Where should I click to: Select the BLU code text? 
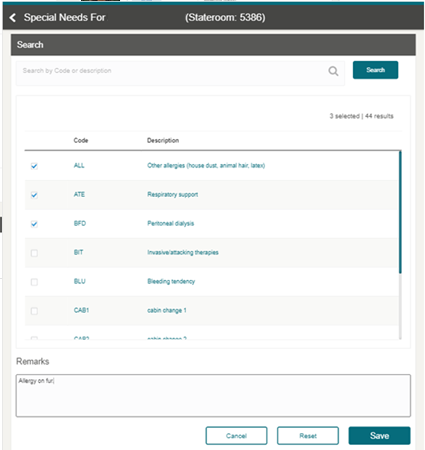[x=80, y=281]
